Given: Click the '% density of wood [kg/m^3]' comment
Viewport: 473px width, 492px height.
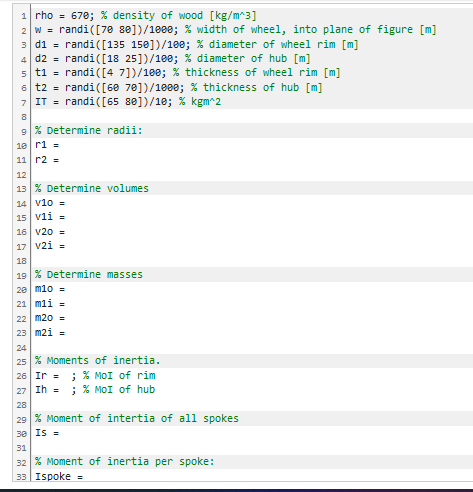Looking at the screenshot, I should (179, 16).
